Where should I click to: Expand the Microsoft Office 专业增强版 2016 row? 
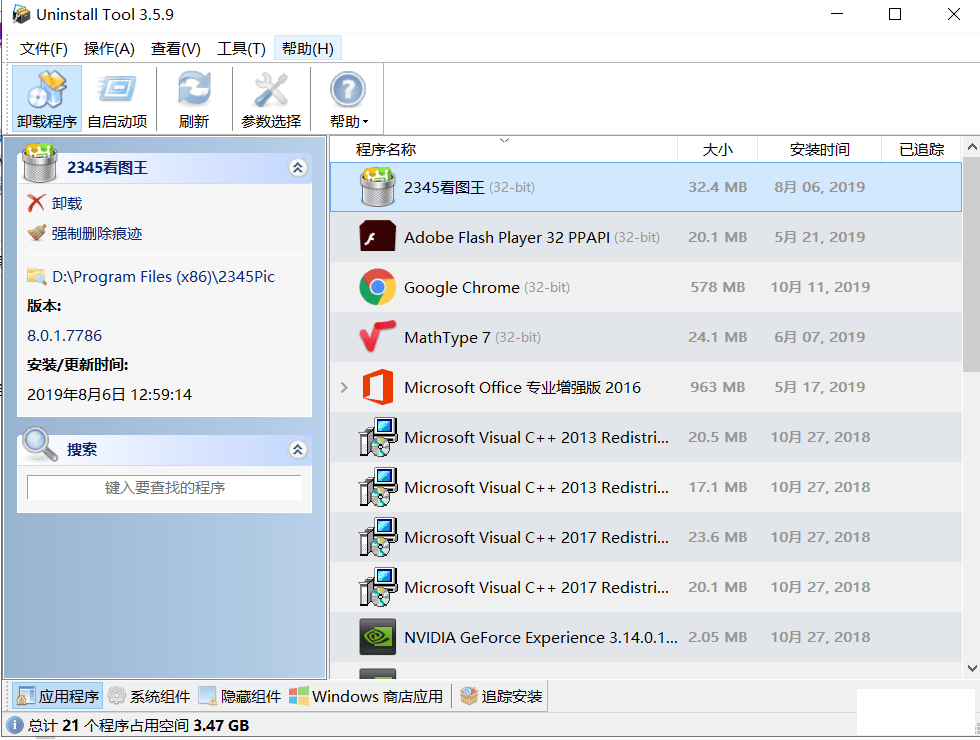[x=344, y=388]
